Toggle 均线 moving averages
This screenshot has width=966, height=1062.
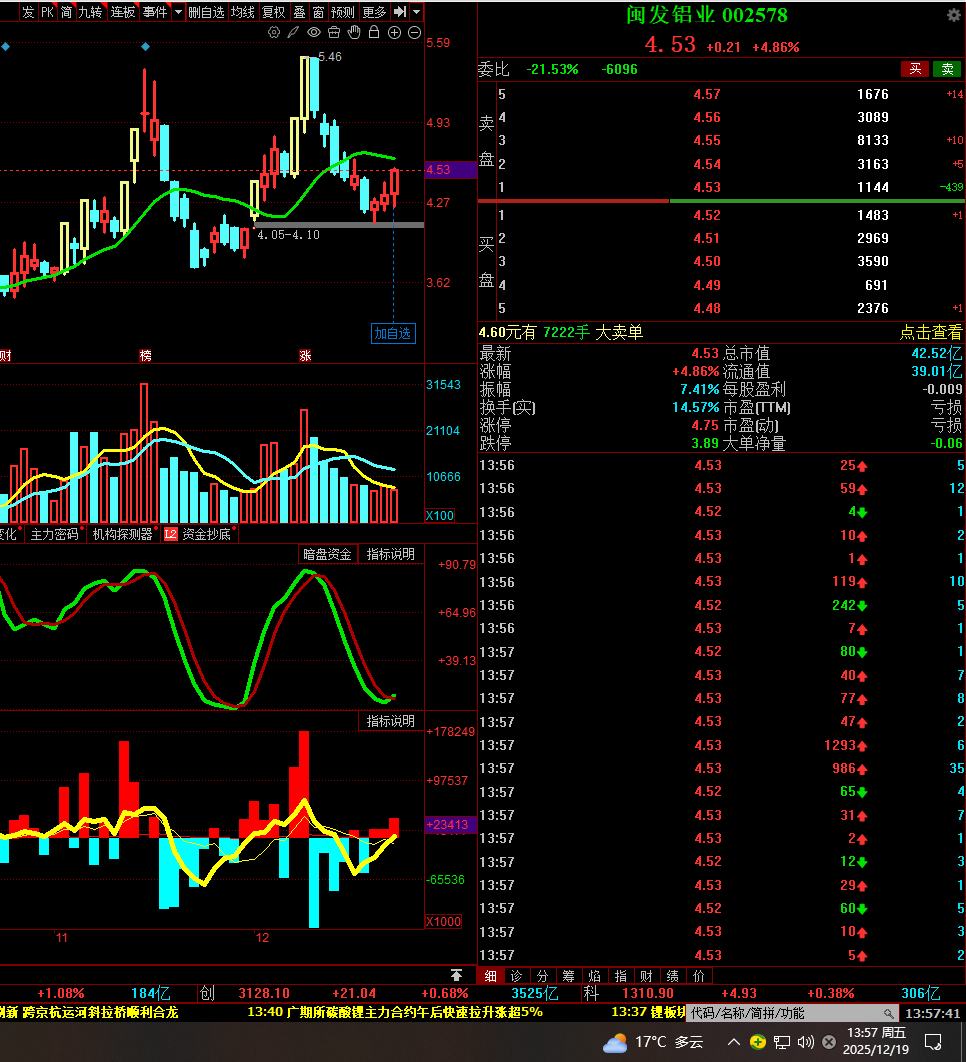pyautogui.click(x=243, y=12)
